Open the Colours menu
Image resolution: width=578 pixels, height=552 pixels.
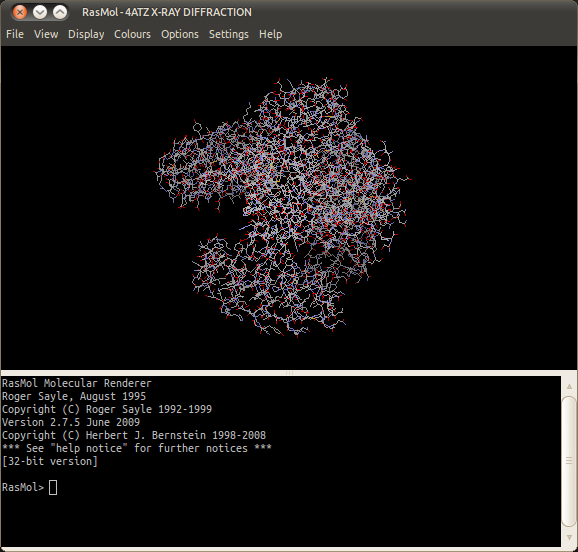click(132, 34)
